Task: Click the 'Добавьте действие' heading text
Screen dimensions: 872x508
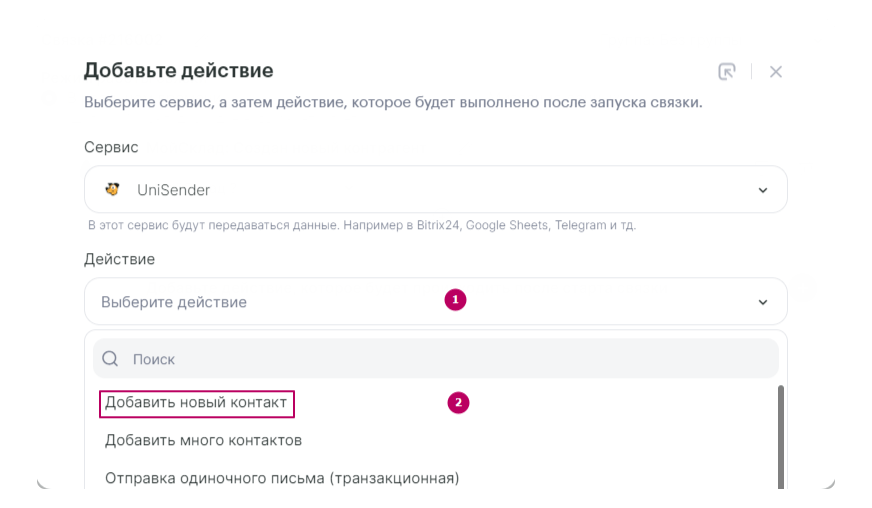Action: click(179, 71)
